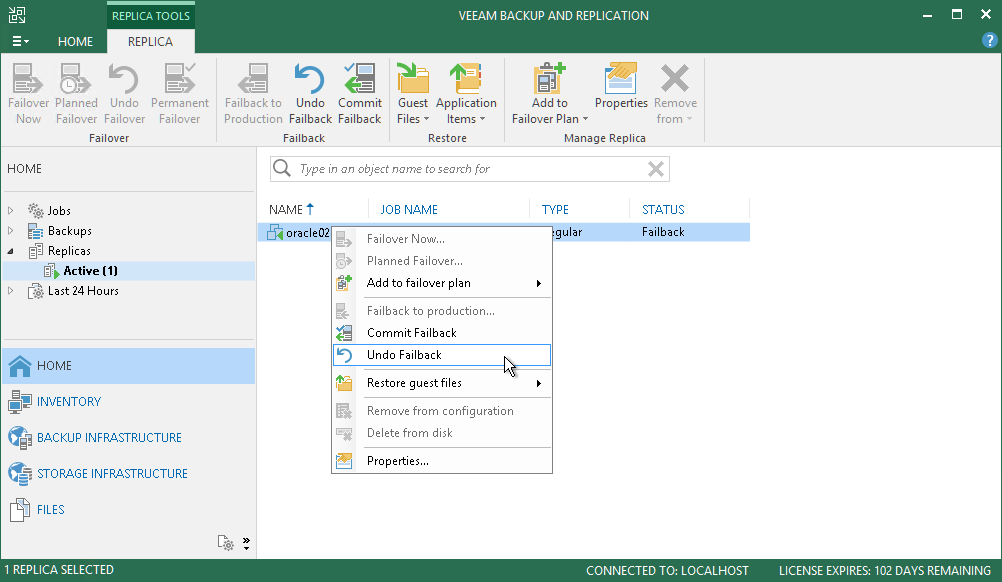Expand navigation pane overflow chevron
1002x582 pixels.
click(247, 543)
